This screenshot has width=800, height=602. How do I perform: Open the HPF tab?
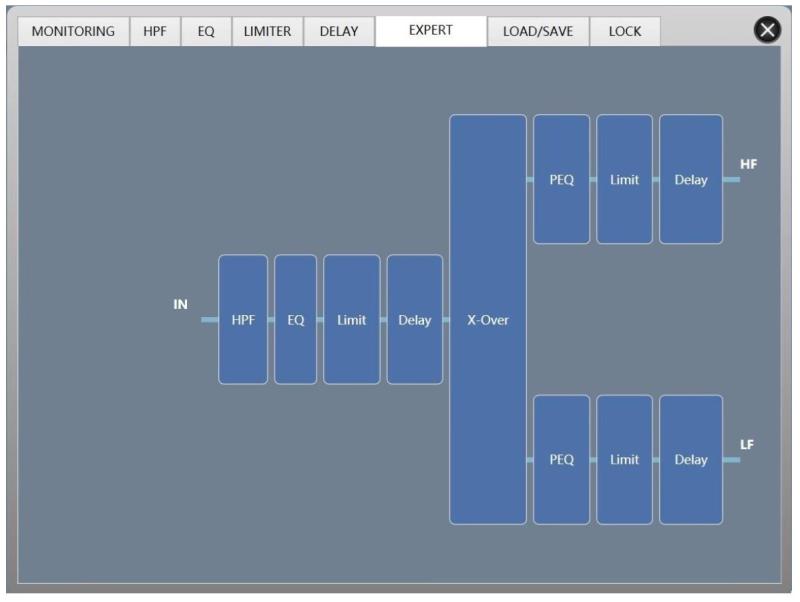155,31
